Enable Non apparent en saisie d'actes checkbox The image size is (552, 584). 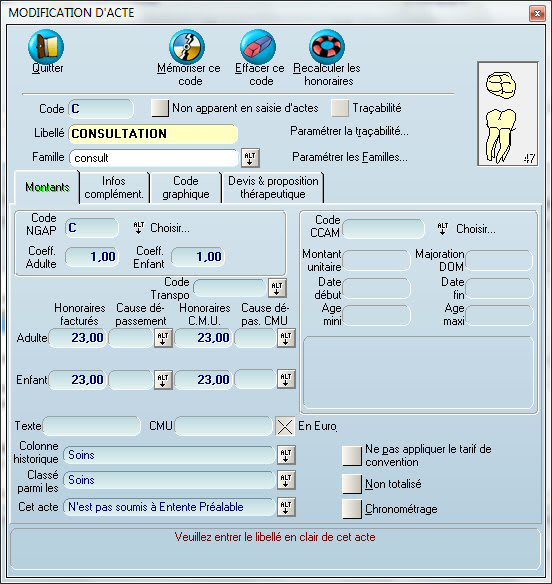click(x=160, y=108)
